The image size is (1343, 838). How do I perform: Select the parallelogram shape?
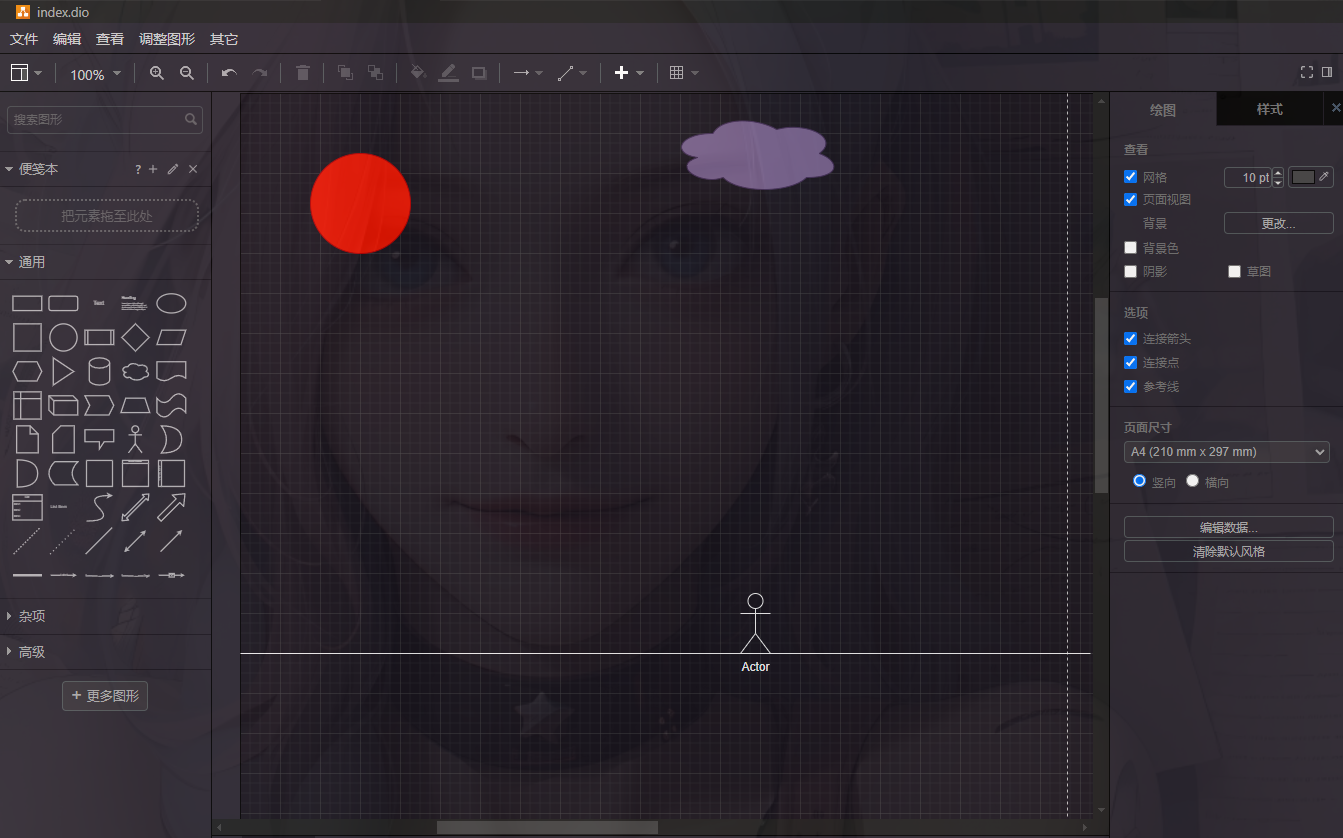point(171,338)
